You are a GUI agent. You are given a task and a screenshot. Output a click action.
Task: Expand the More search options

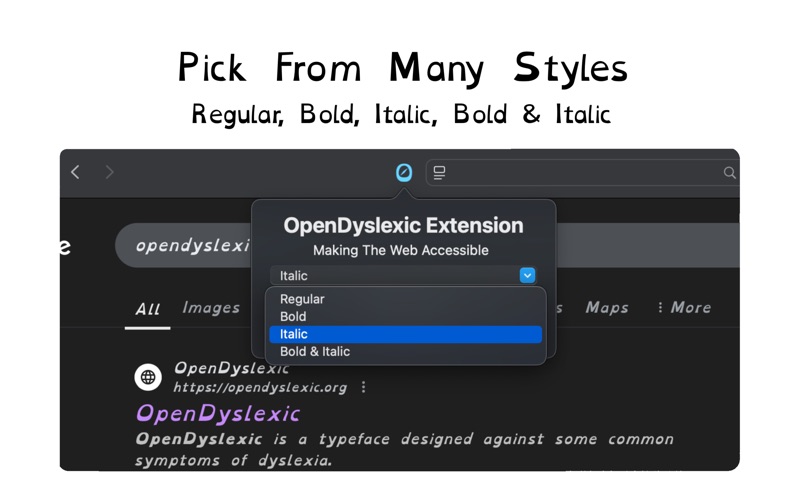tap(684, 307)
